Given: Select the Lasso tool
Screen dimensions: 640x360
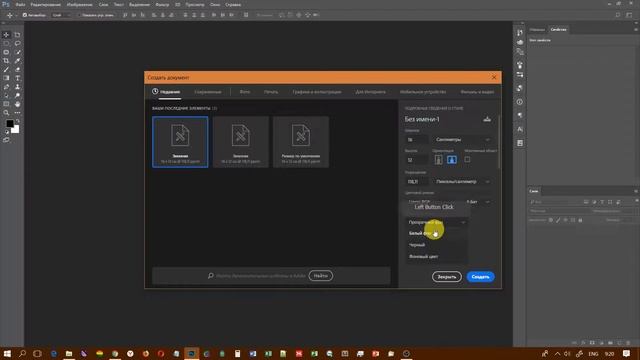Looking at the screenshot, I should click(18, 43).
